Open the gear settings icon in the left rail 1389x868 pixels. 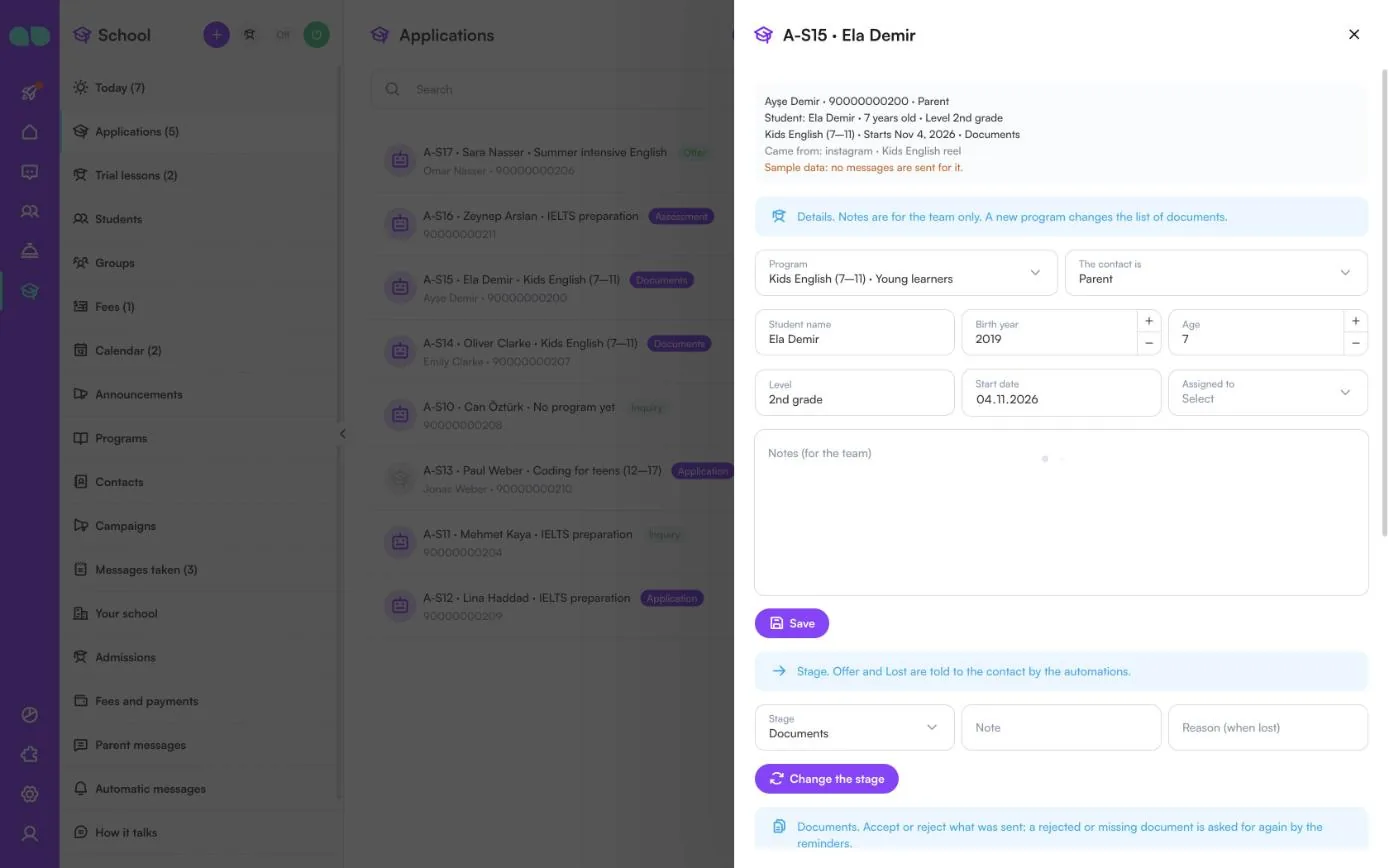click(30, 794)
